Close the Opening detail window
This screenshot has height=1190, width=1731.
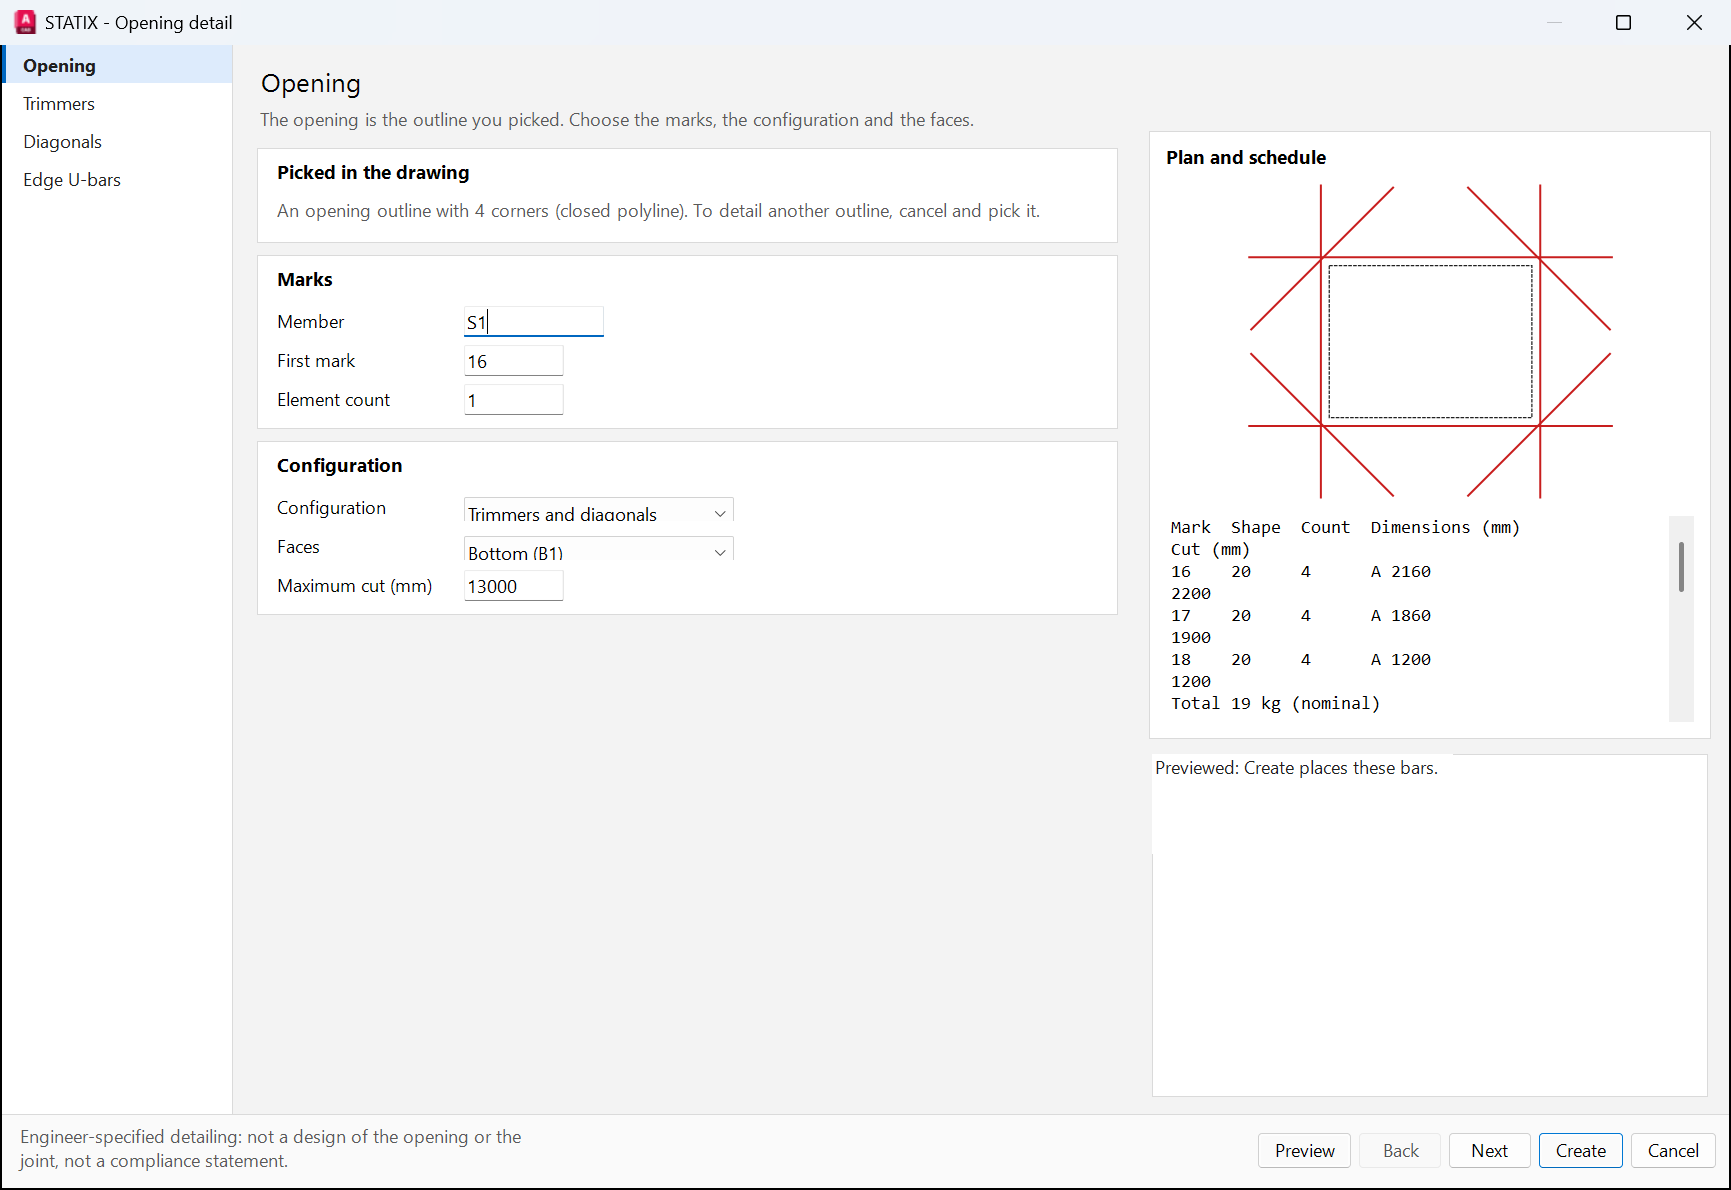tap(1694, 22)
